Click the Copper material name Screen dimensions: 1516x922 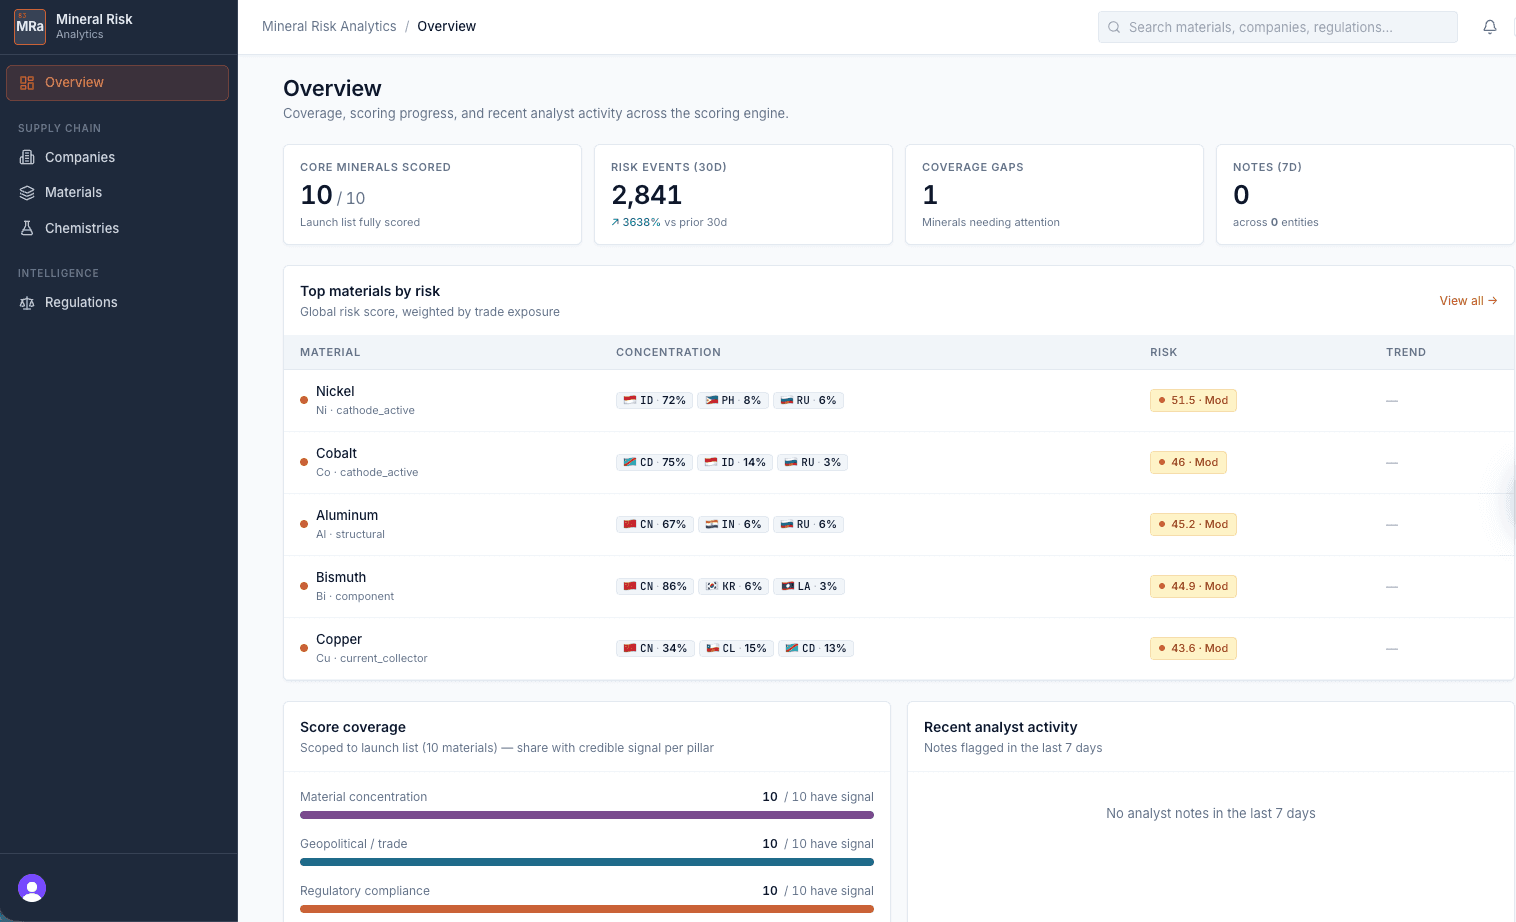pos(339,639)
